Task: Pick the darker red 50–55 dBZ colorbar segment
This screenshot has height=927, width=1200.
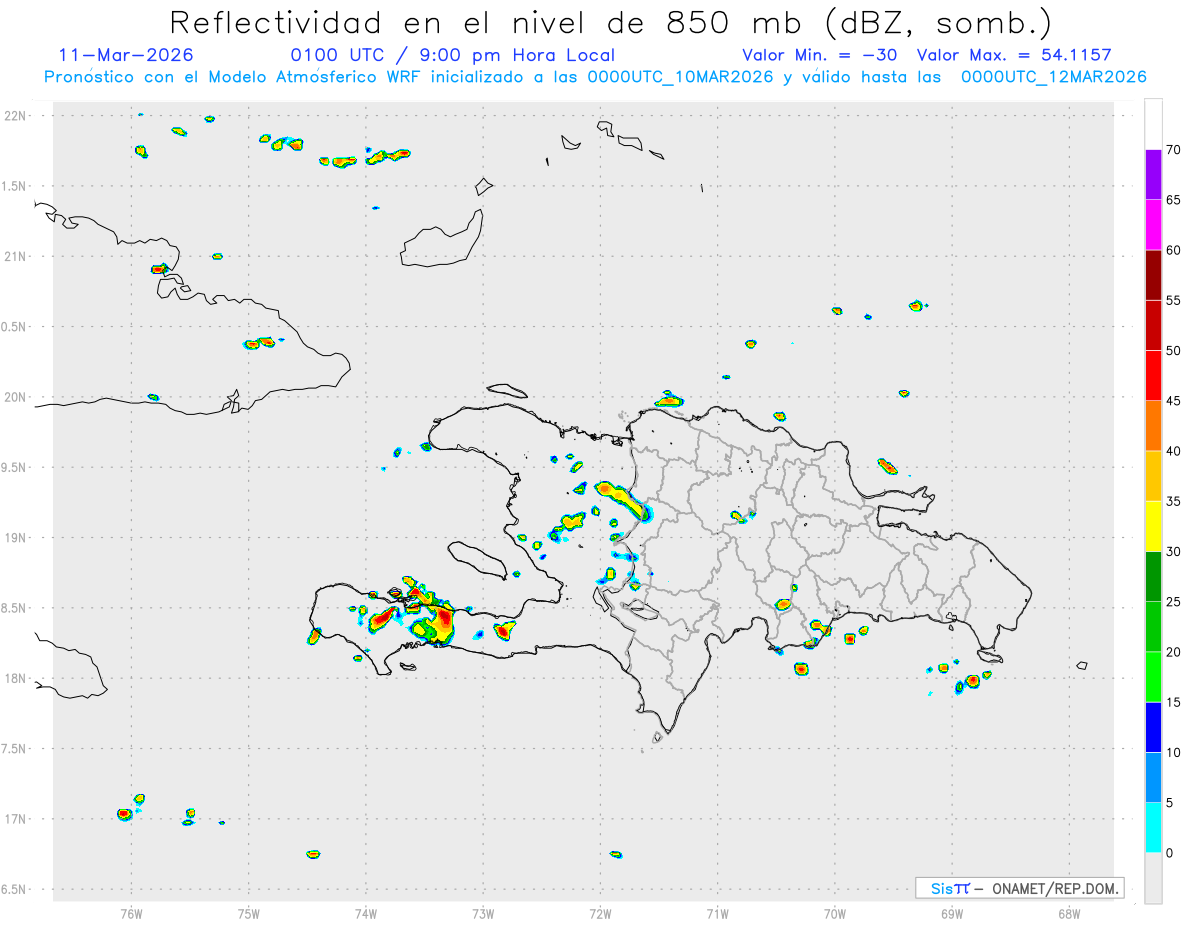Action: pyautogui.click(x=1153, y=326)
